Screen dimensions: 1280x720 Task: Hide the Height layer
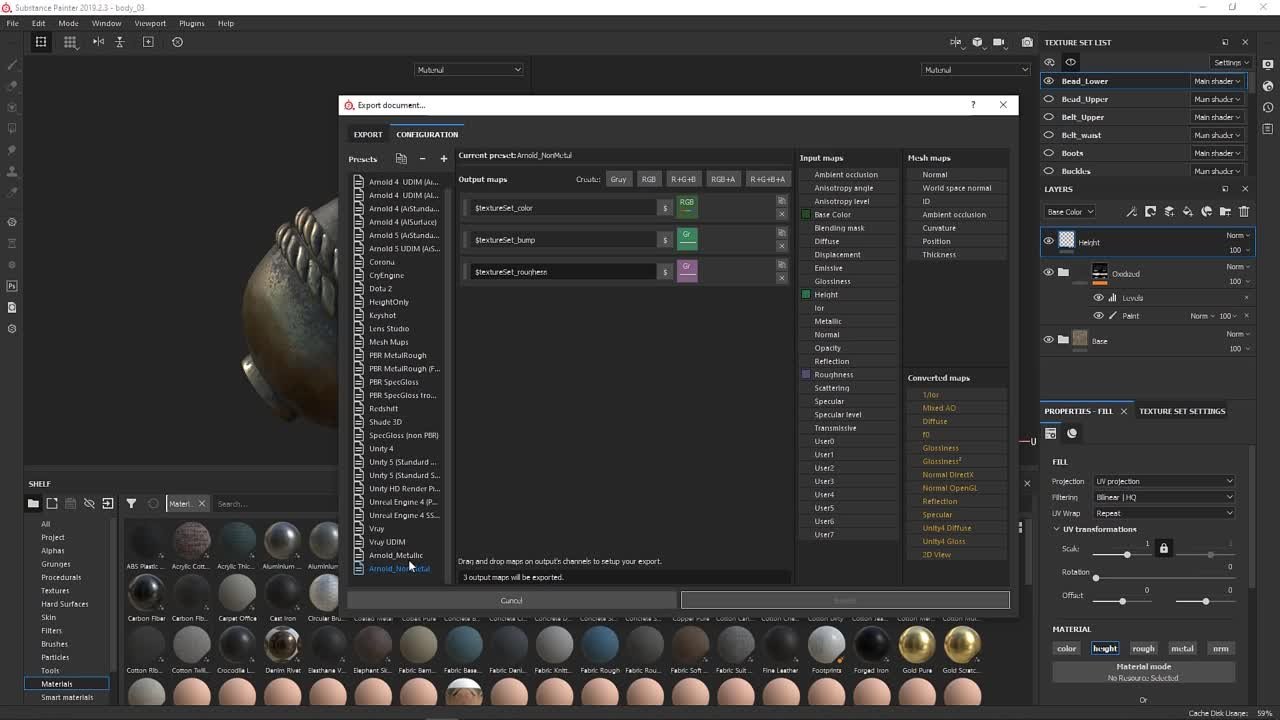(1049, 241)
